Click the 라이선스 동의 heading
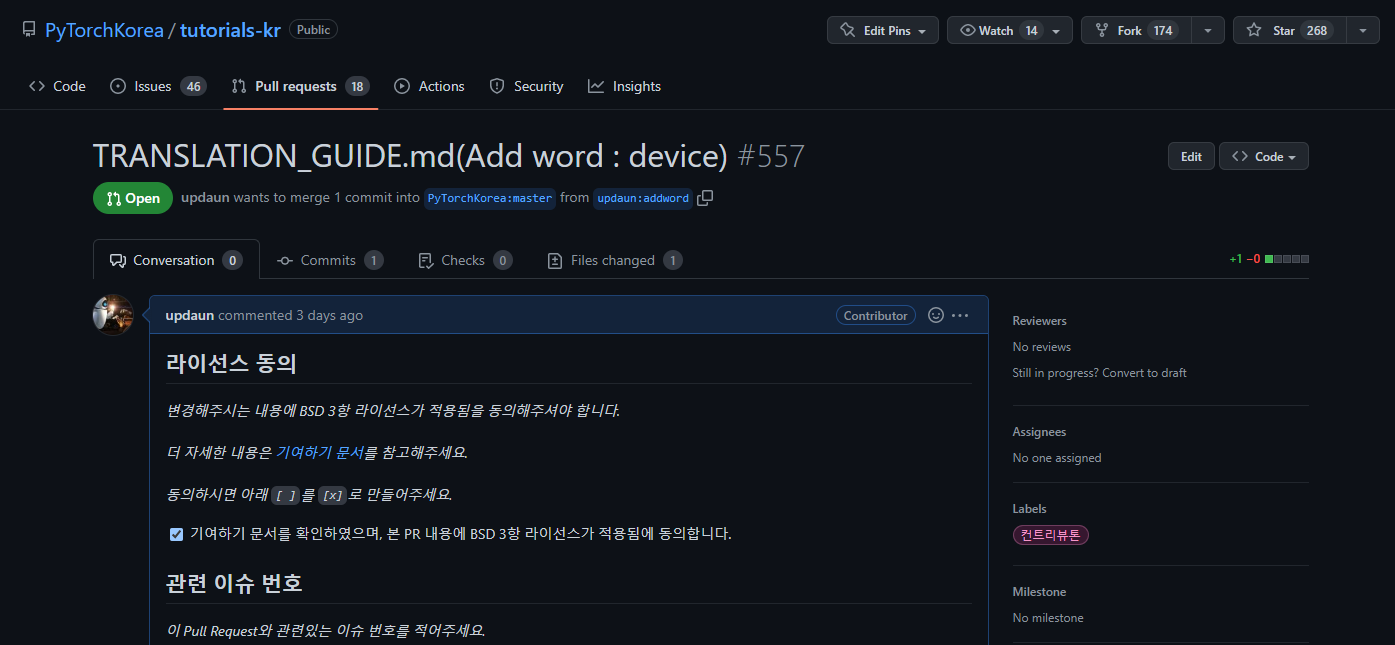Screen dimensions: 1395x645 pyautogui.click(x=232, y=364)
